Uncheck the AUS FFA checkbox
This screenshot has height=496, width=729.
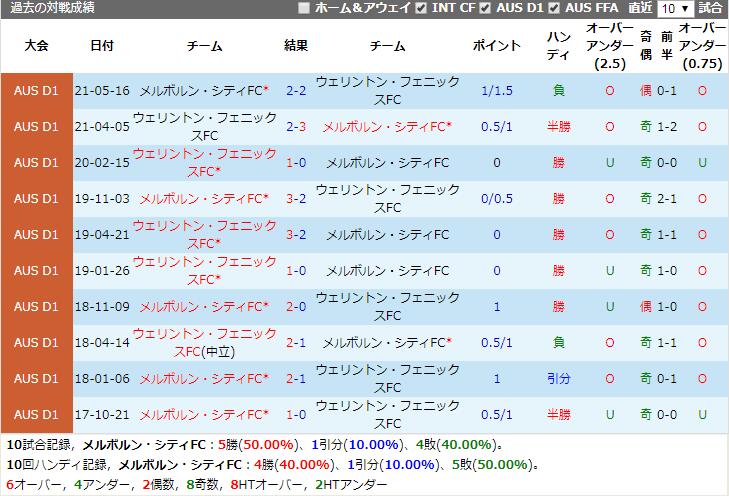coord(554,8)
